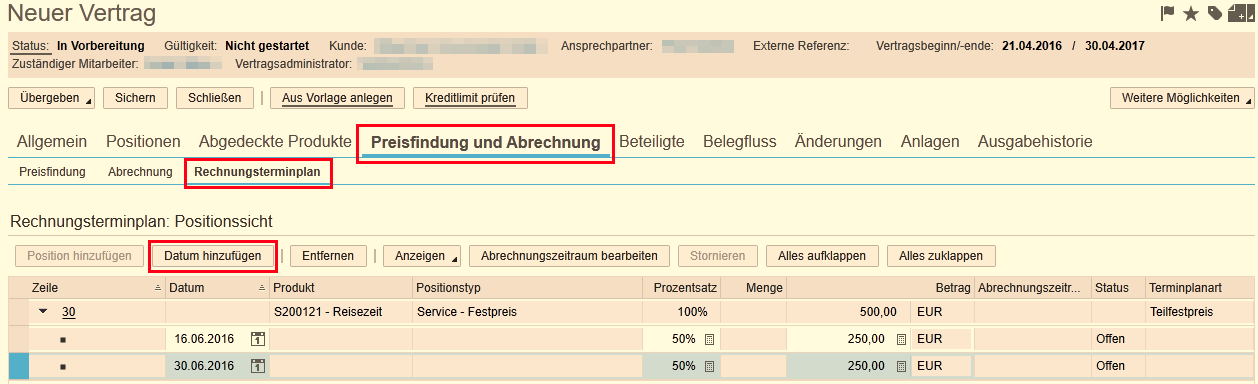Click the Teilfestpreis cell
The height and width of the screenshot is (384, 1258).
[x=1200, y=312]
